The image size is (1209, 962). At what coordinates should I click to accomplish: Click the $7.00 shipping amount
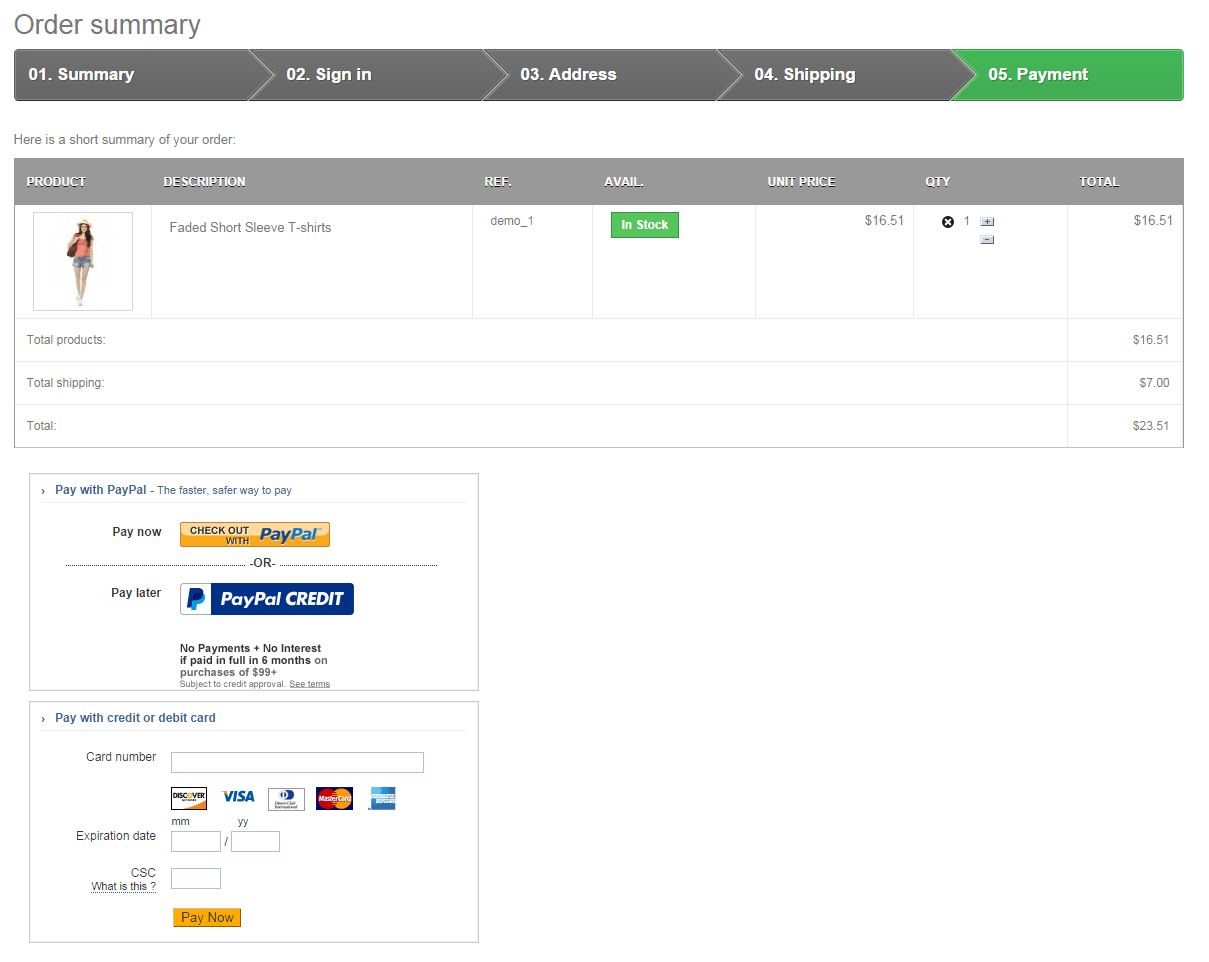[1154, 383]
